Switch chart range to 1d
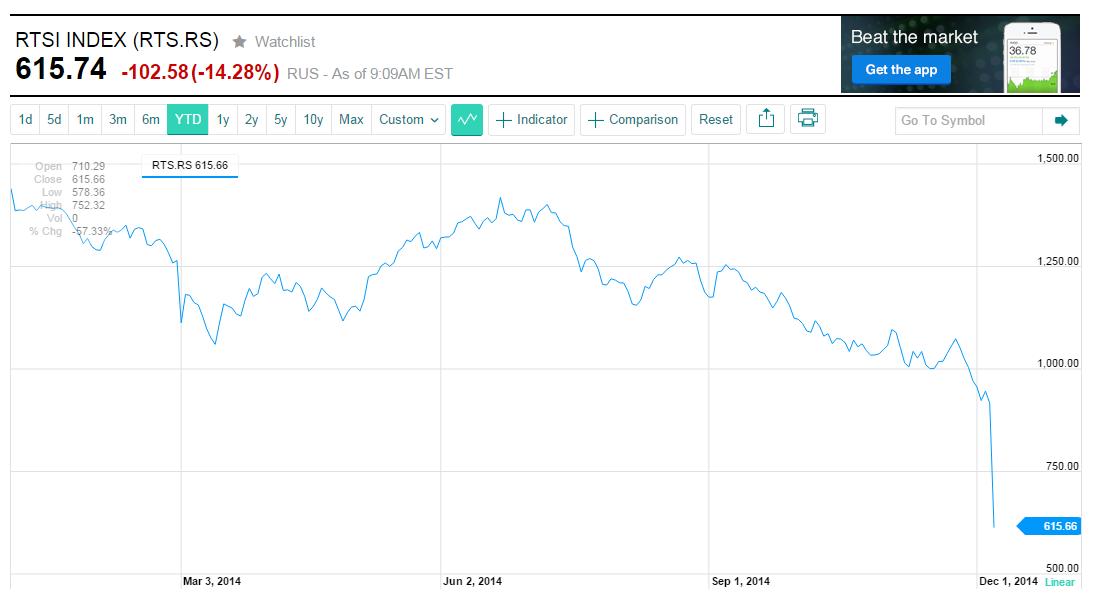The height and width of the screenshot is (607, 1094). tap(26, 120)
